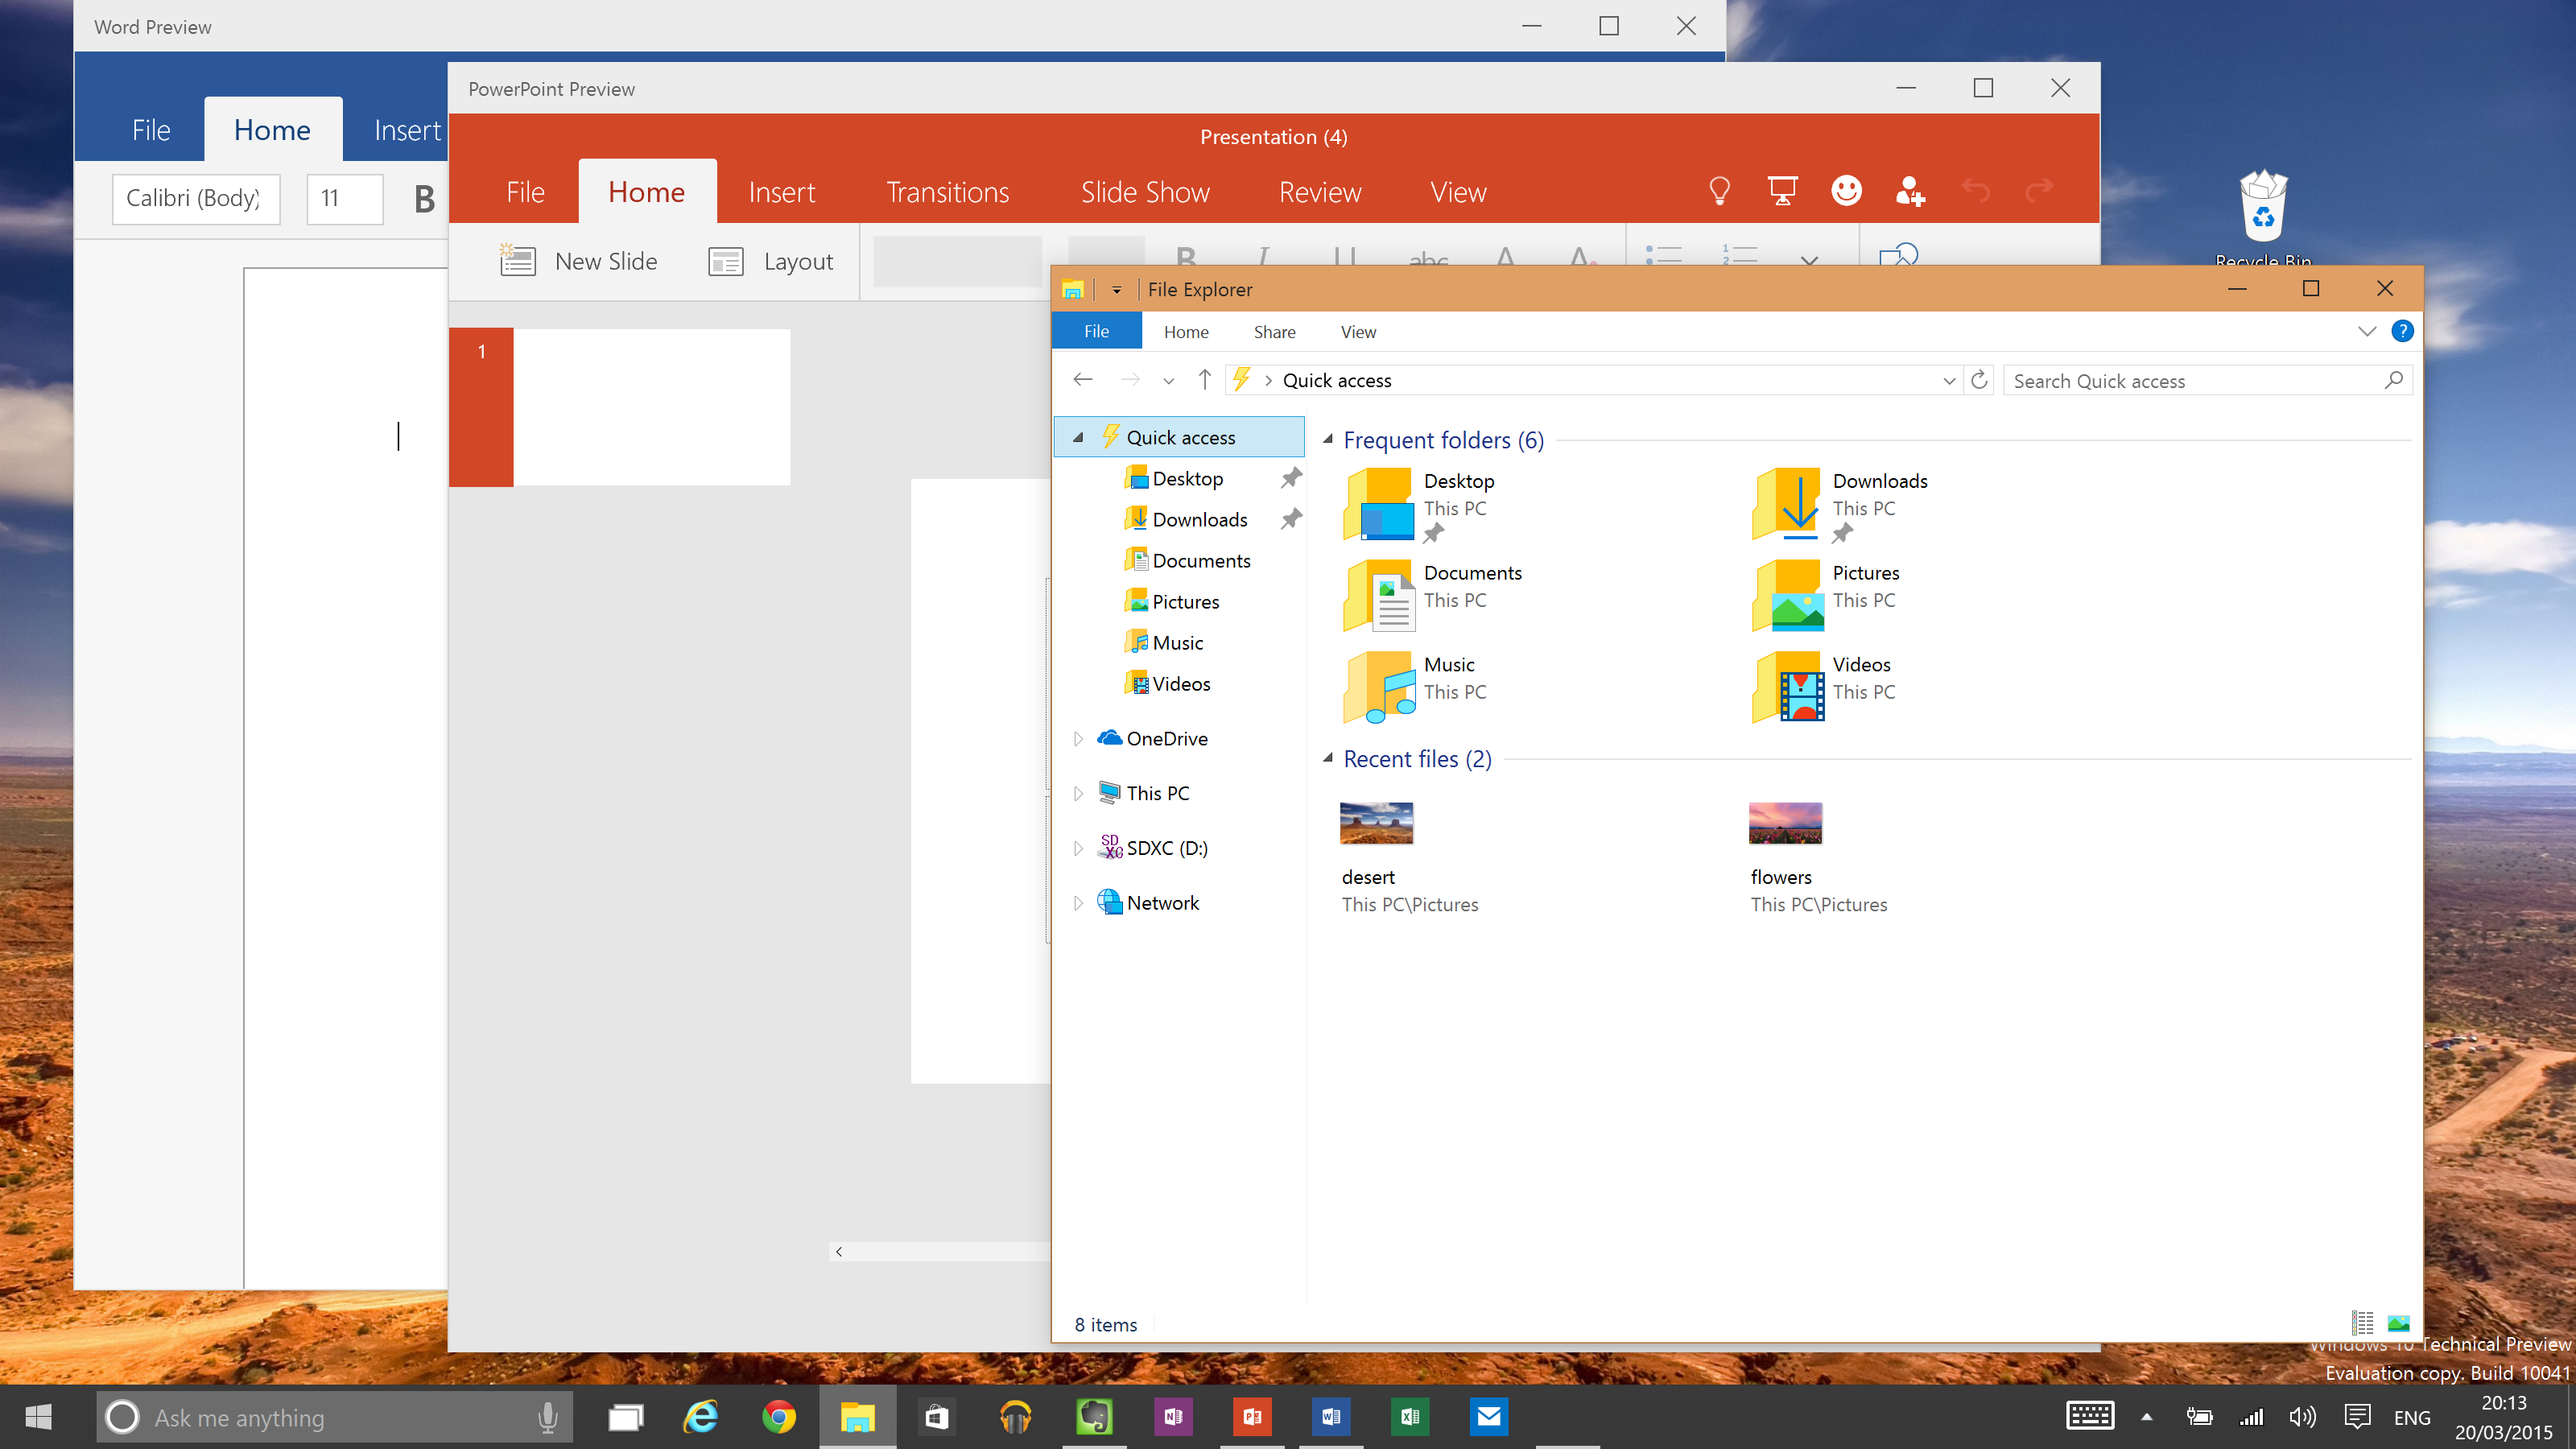Click the Calibri (Body) font box in Word
The height and width of the screenshot is (1449, 2576).
[195, 198]
